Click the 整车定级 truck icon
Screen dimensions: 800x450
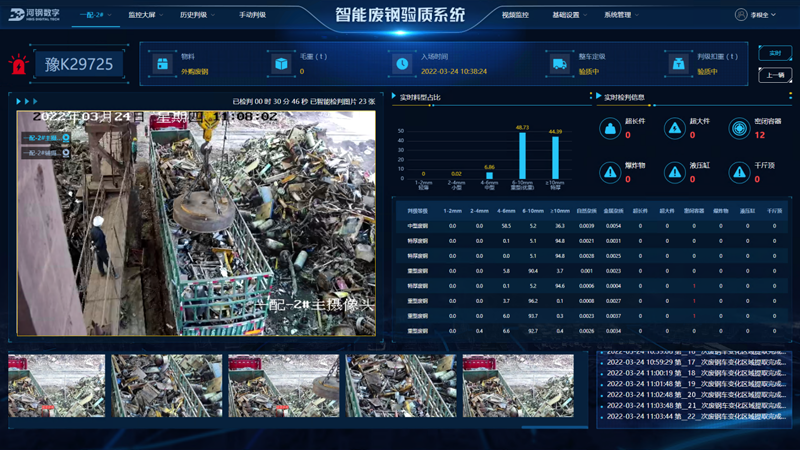coord(559,64)
